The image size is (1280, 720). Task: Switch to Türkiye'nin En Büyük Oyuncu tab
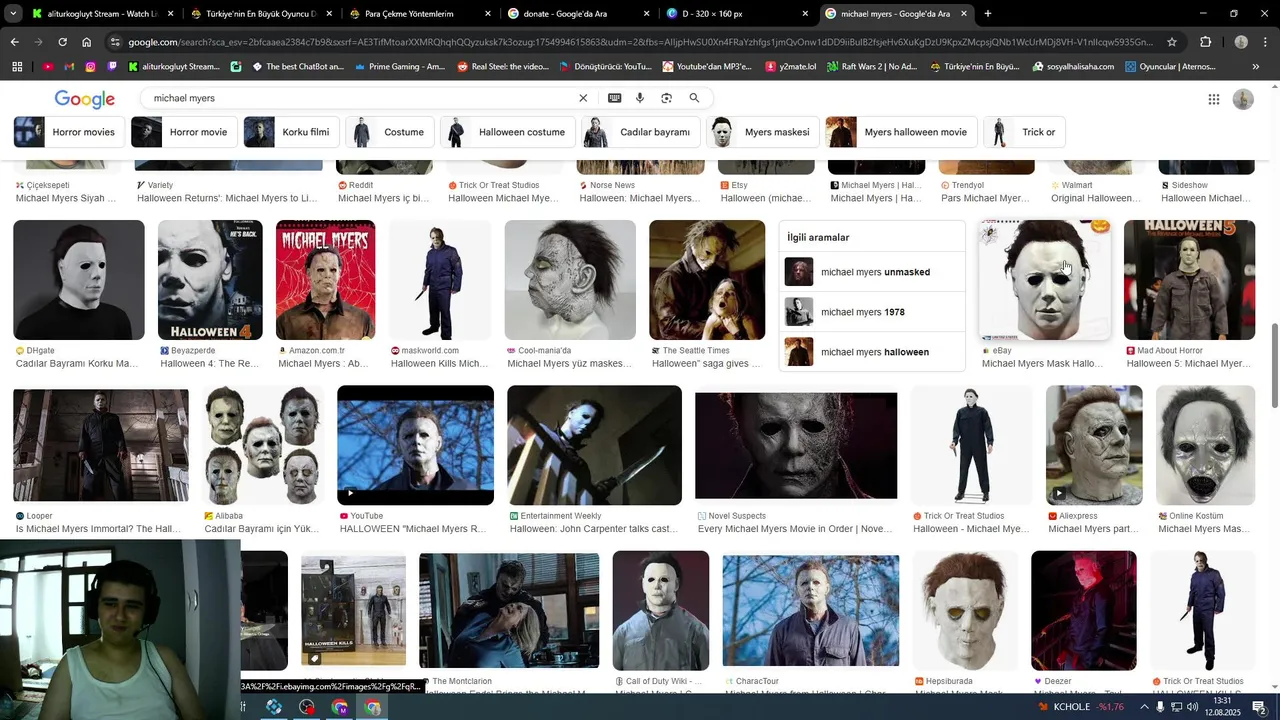[x=262, y=14]
